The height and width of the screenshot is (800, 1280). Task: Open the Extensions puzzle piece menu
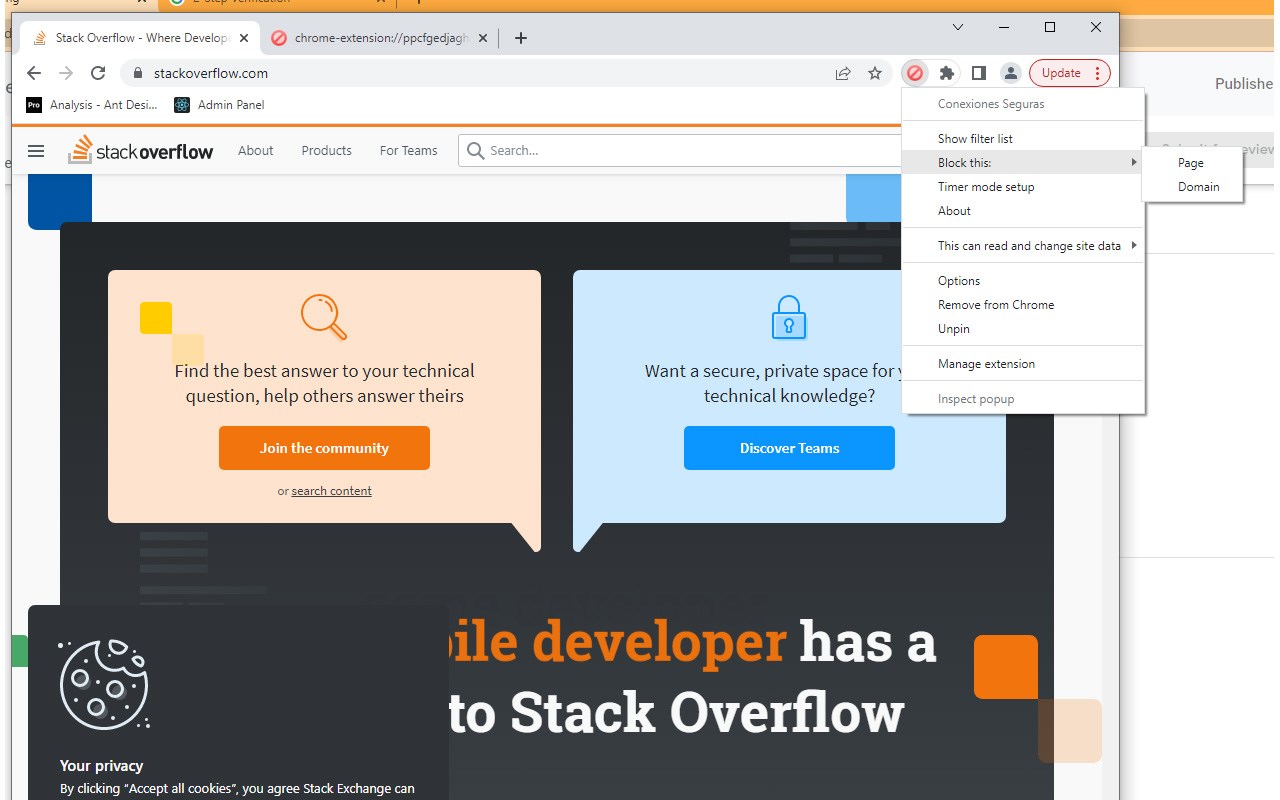[947, 73]
